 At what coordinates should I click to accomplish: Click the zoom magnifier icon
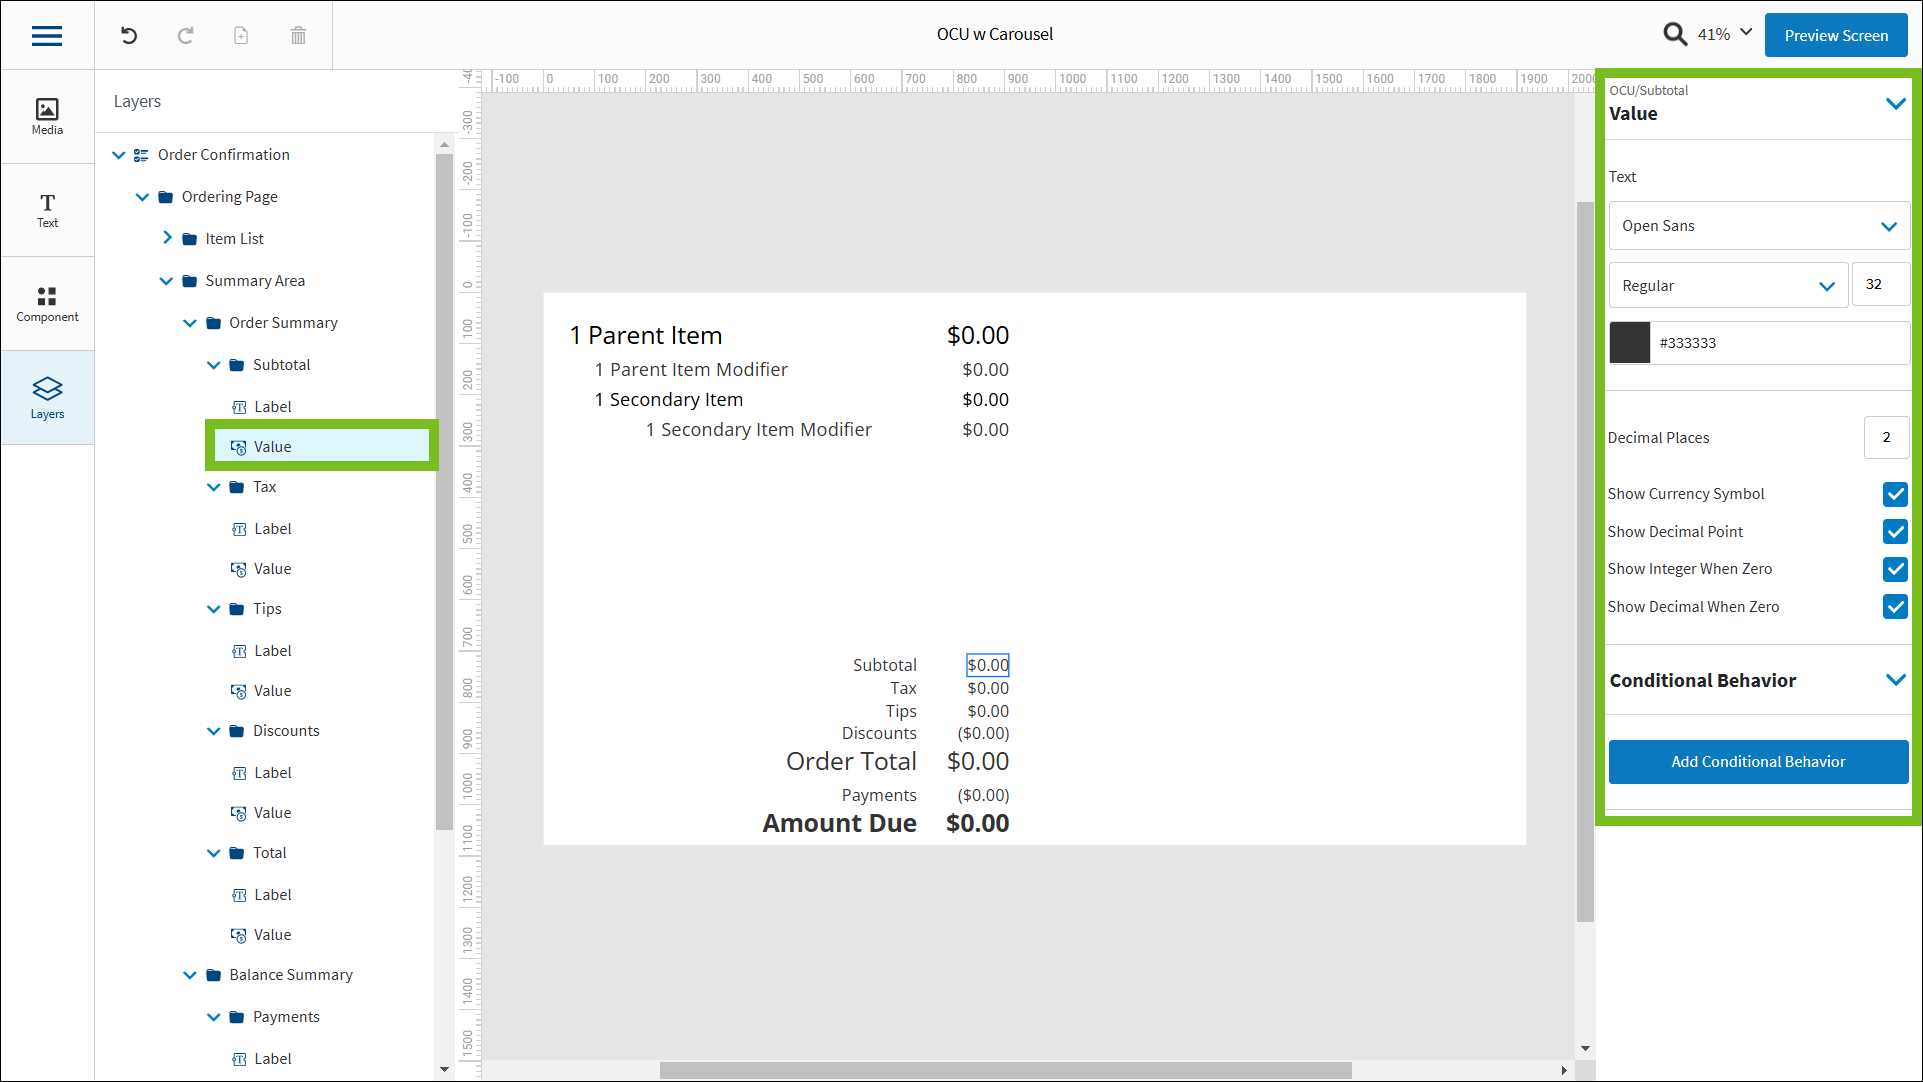[1675, 33]
